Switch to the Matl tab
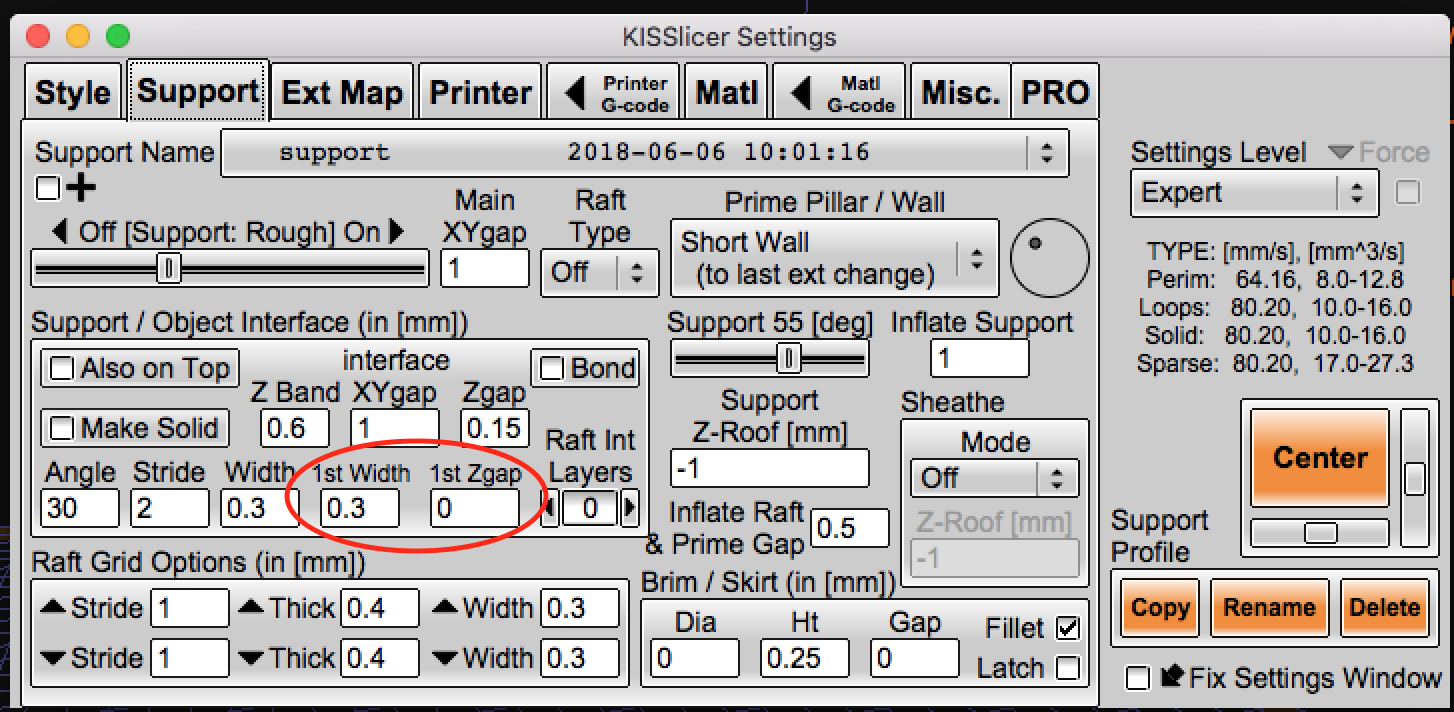The image size is (1454, 712). point(727,93)
